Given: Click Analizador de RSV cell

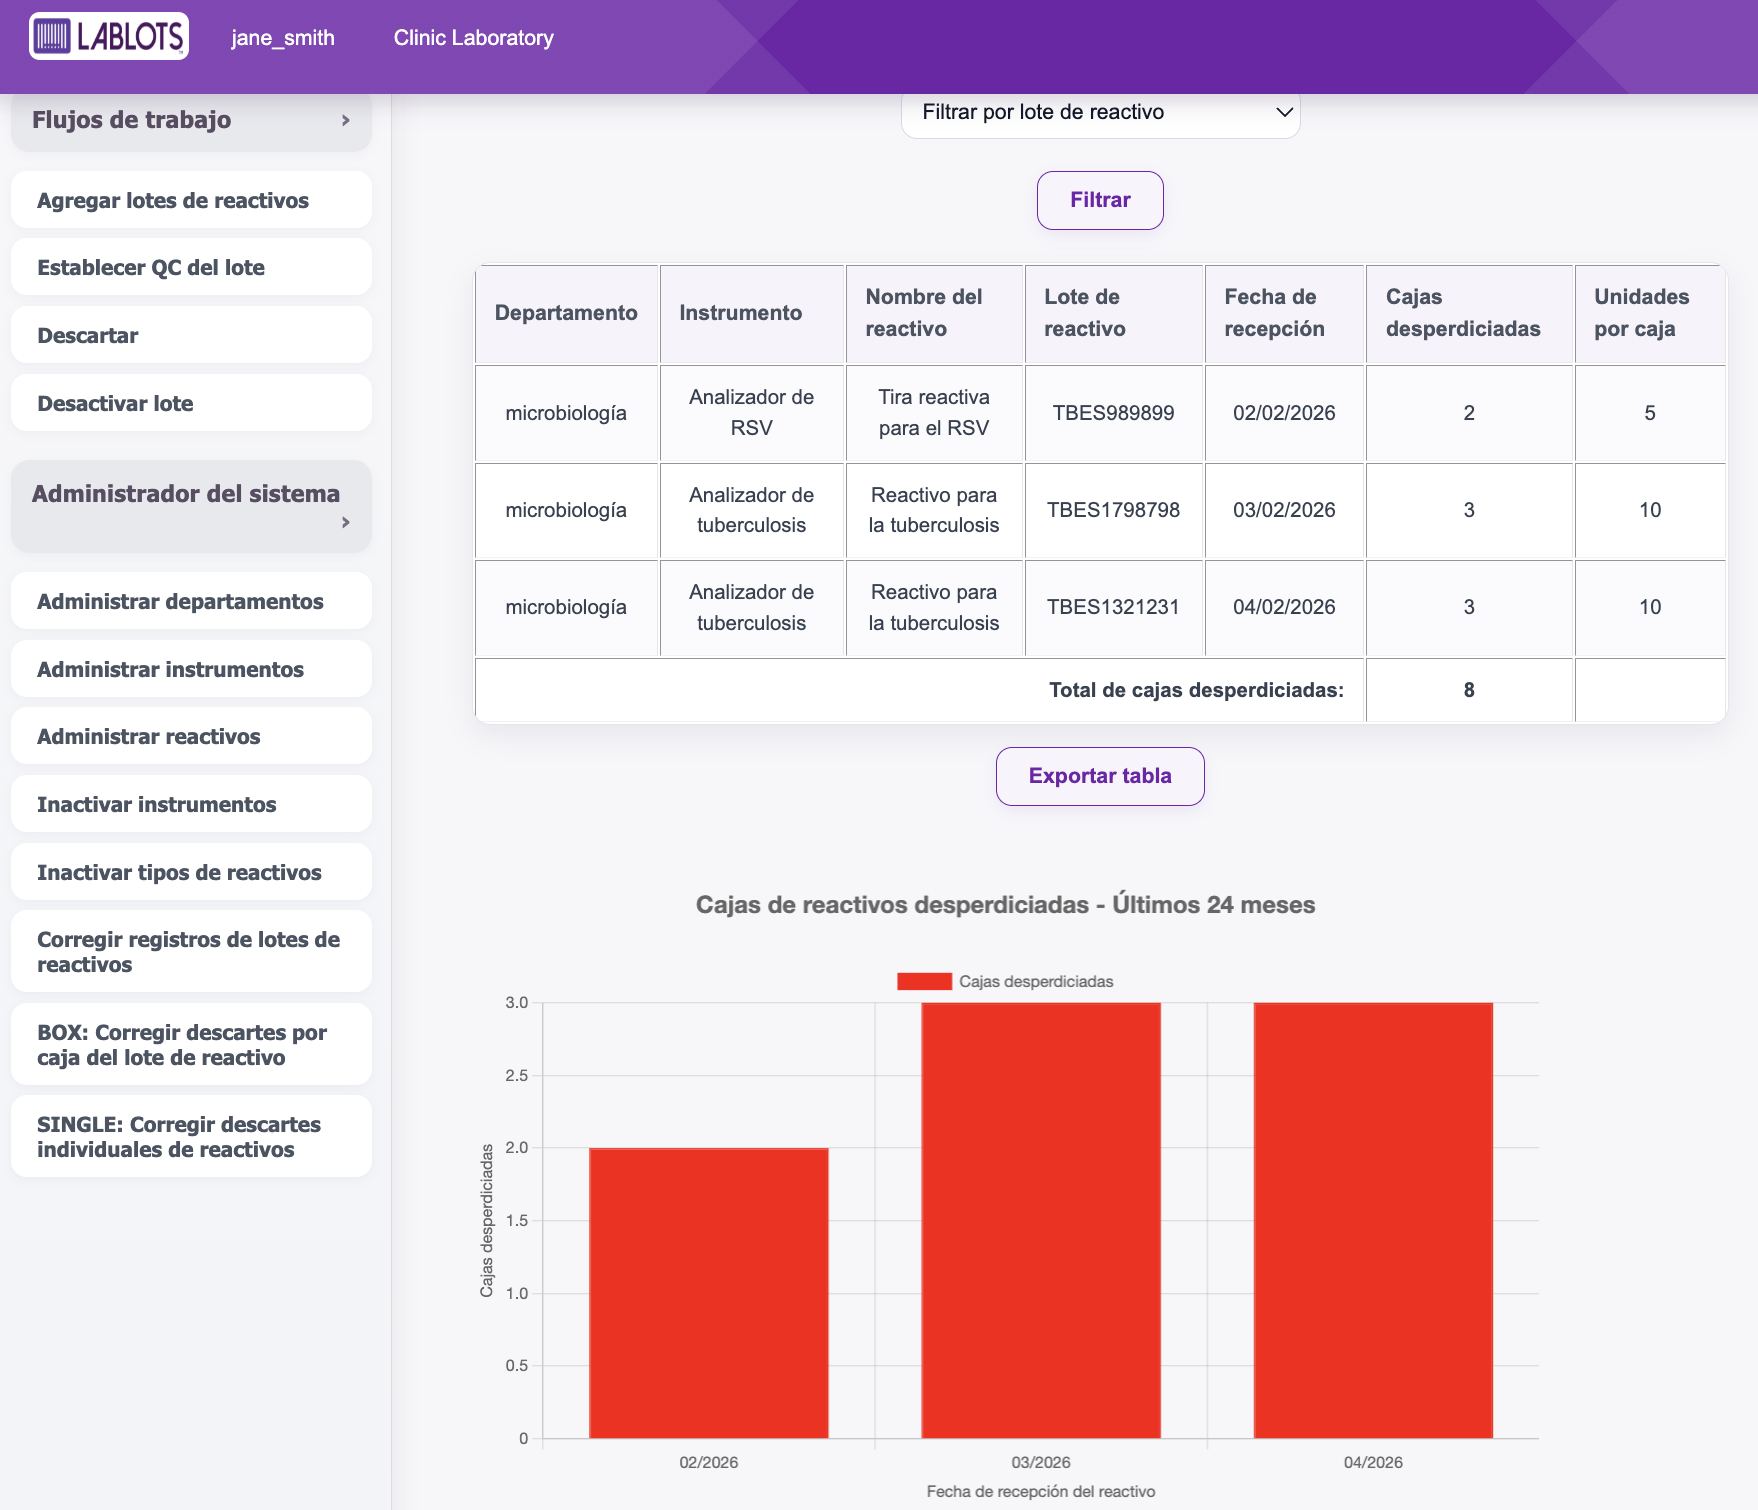Looking at the screenshot, I should click(x=752, y=413).
